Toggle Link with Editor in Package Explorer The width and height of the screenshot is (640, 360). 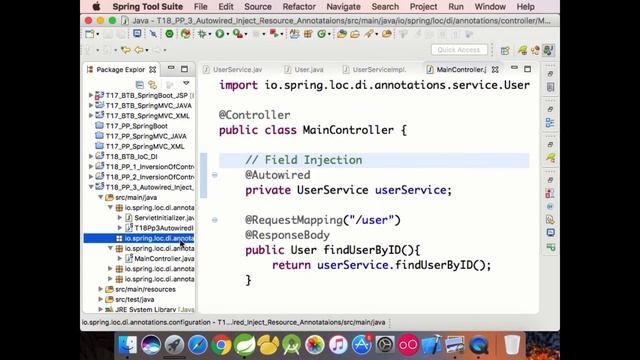[x=153, y=84]
